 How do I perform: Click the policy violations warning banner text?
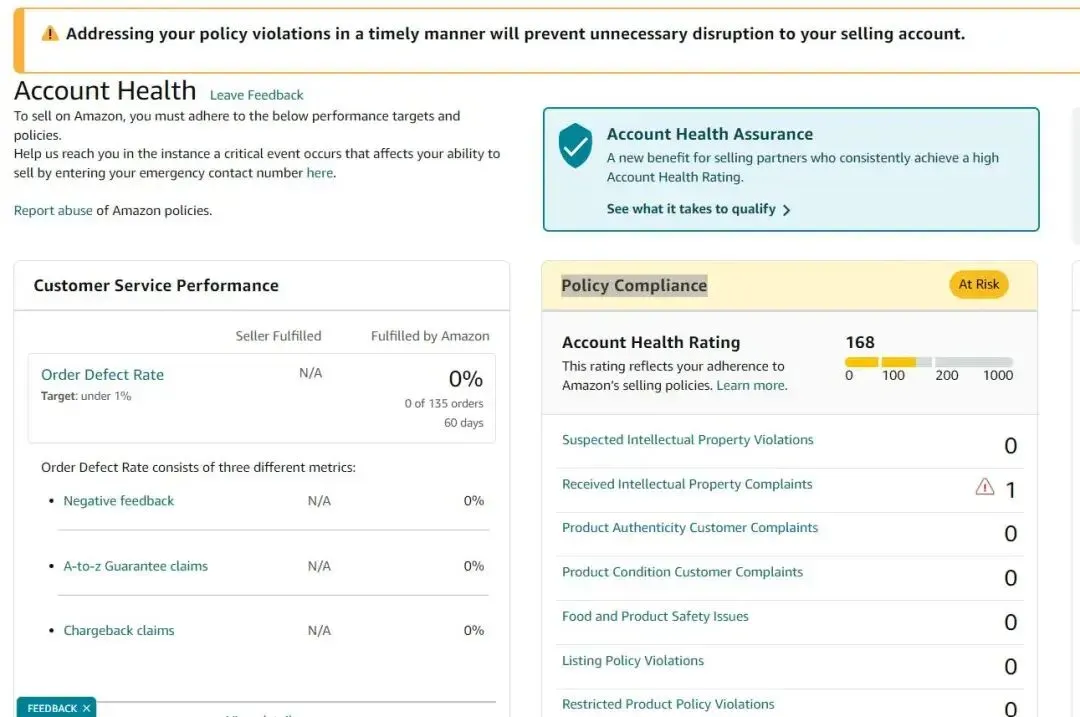click(515, 34)
